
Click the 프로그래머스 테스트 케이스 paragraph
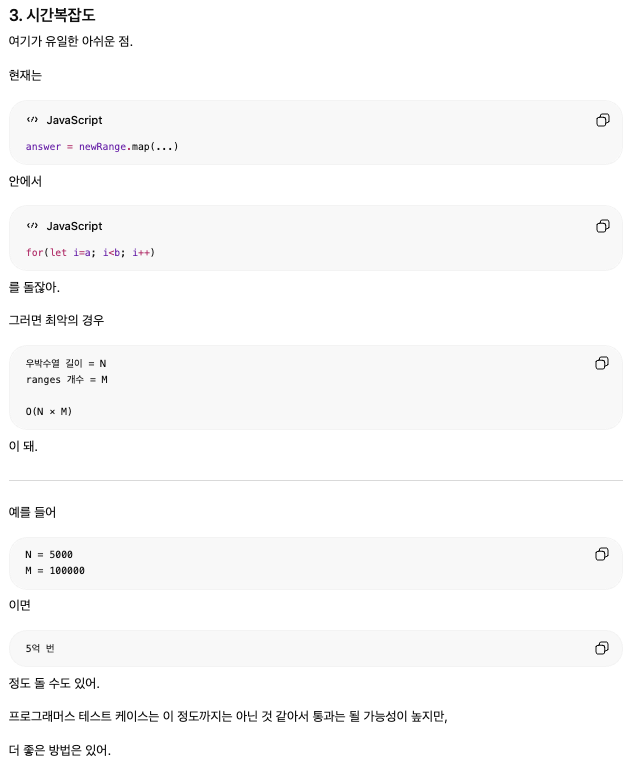point(228,716)
